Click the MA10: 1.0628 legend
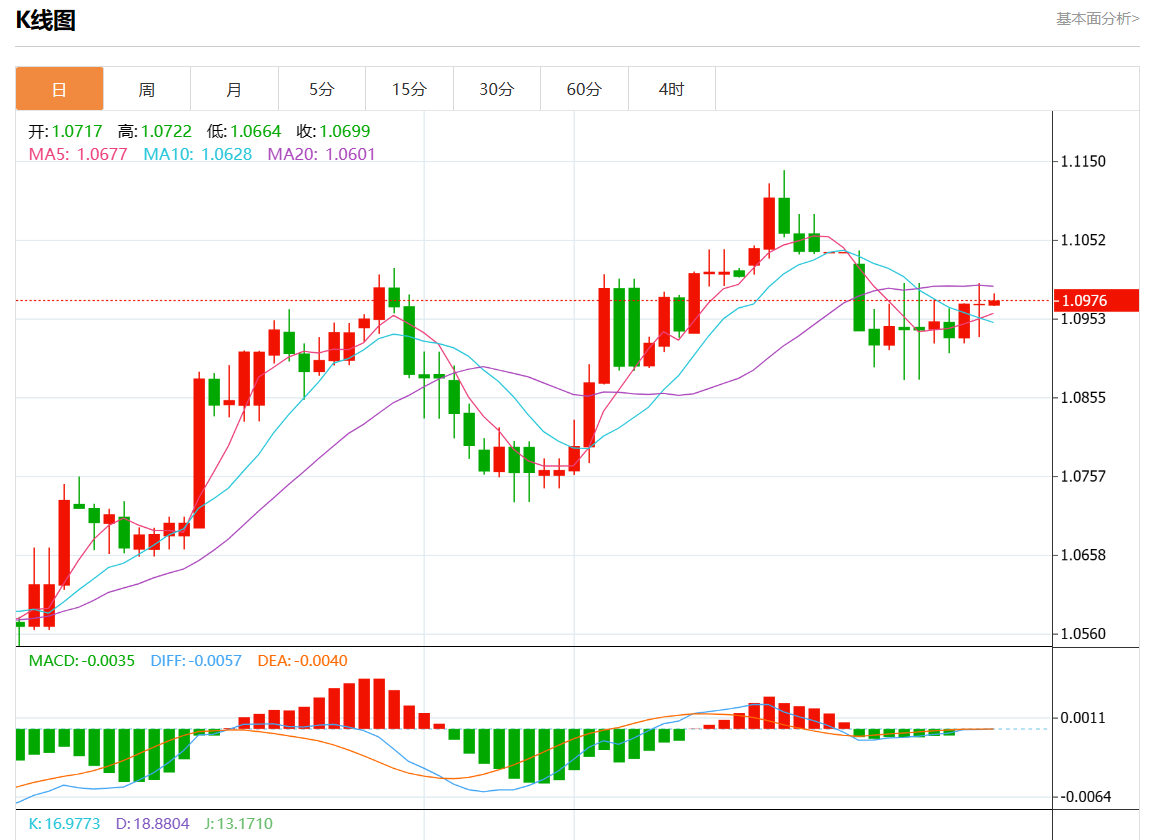 (197, 154)
